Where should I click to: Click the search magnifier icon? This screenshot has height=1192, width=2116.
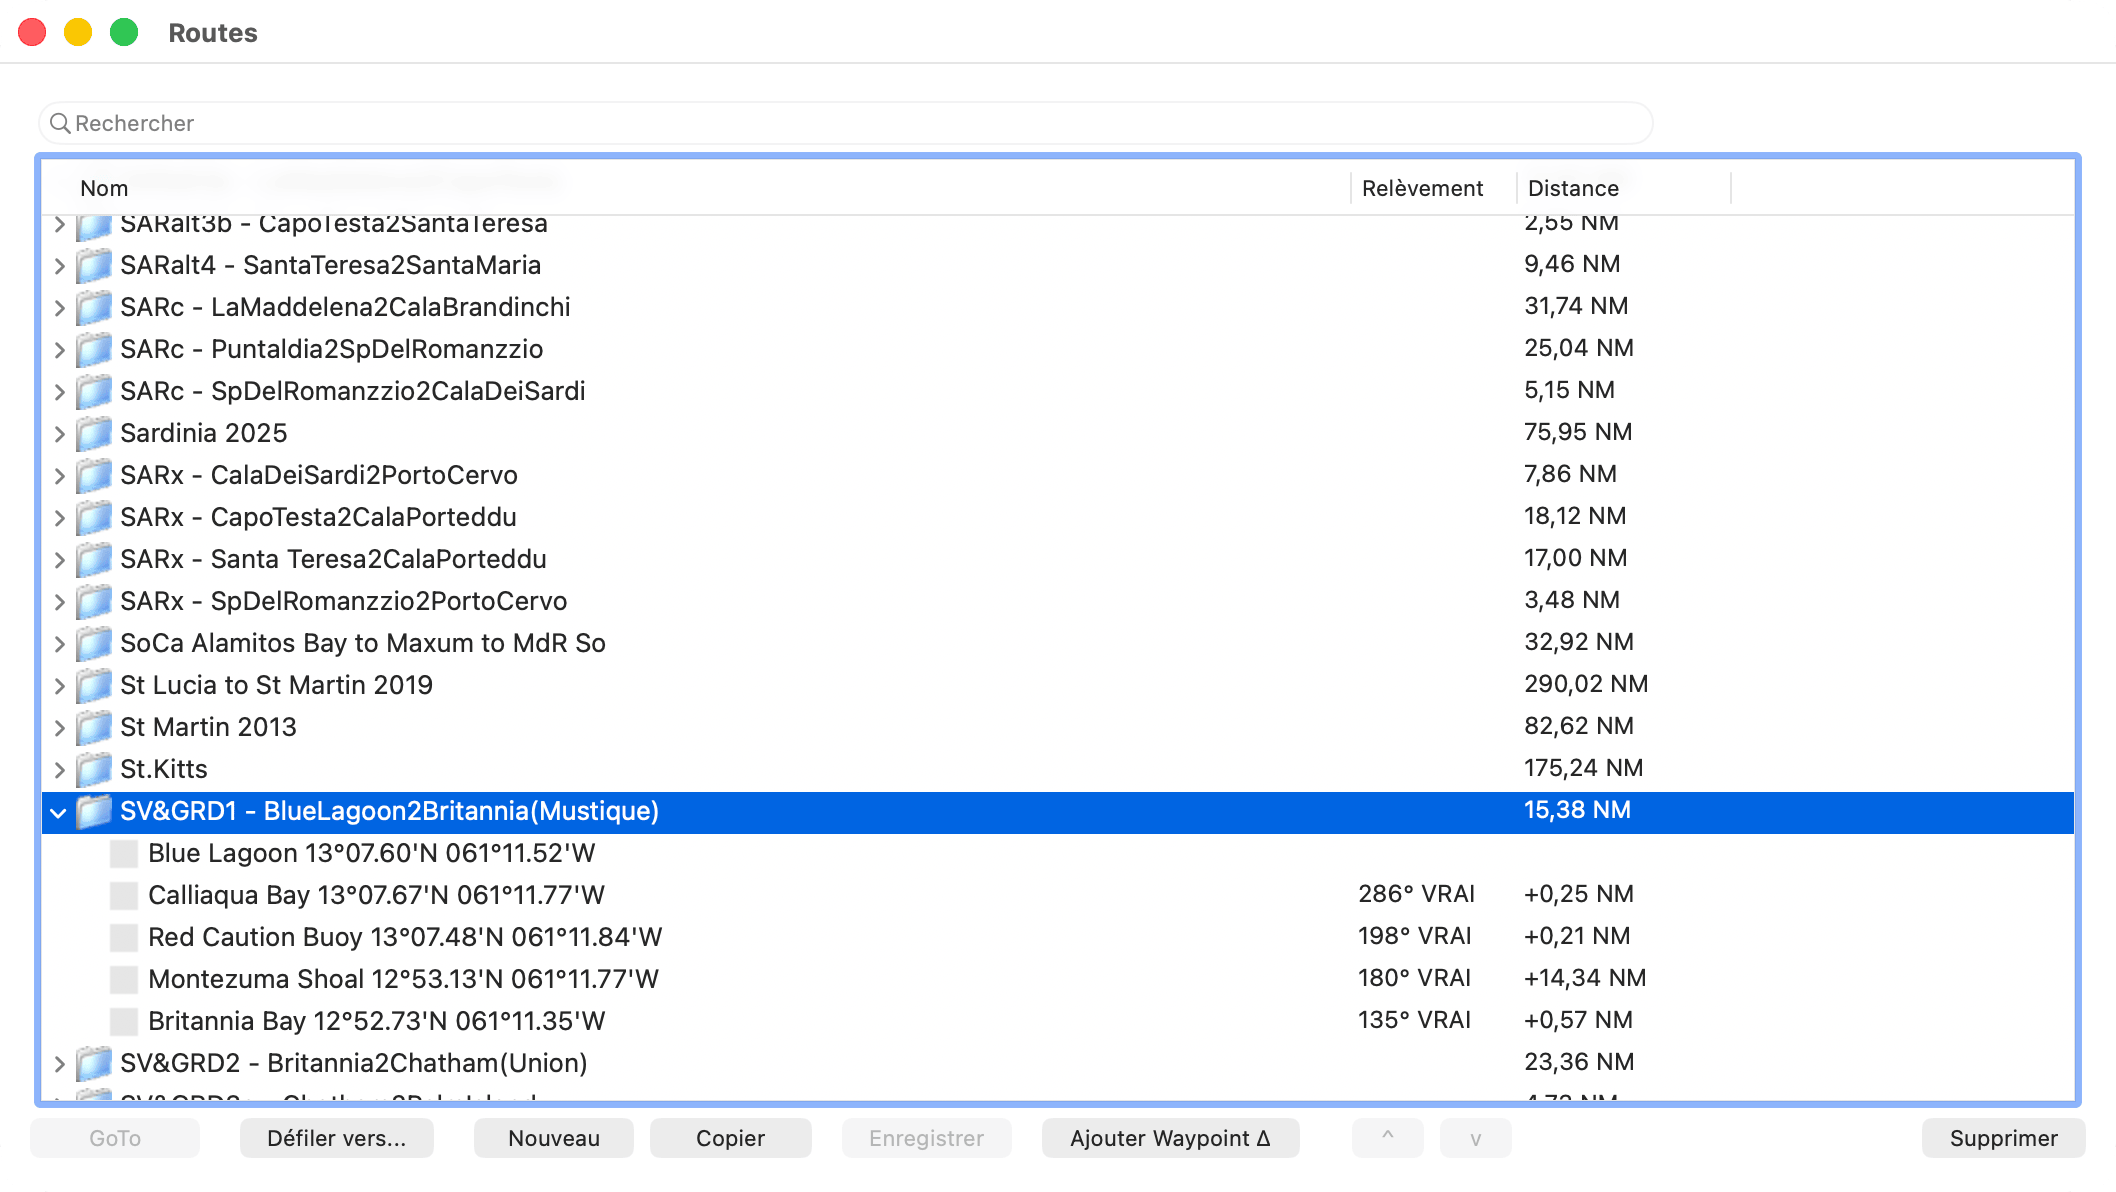(x=60, y=123)
